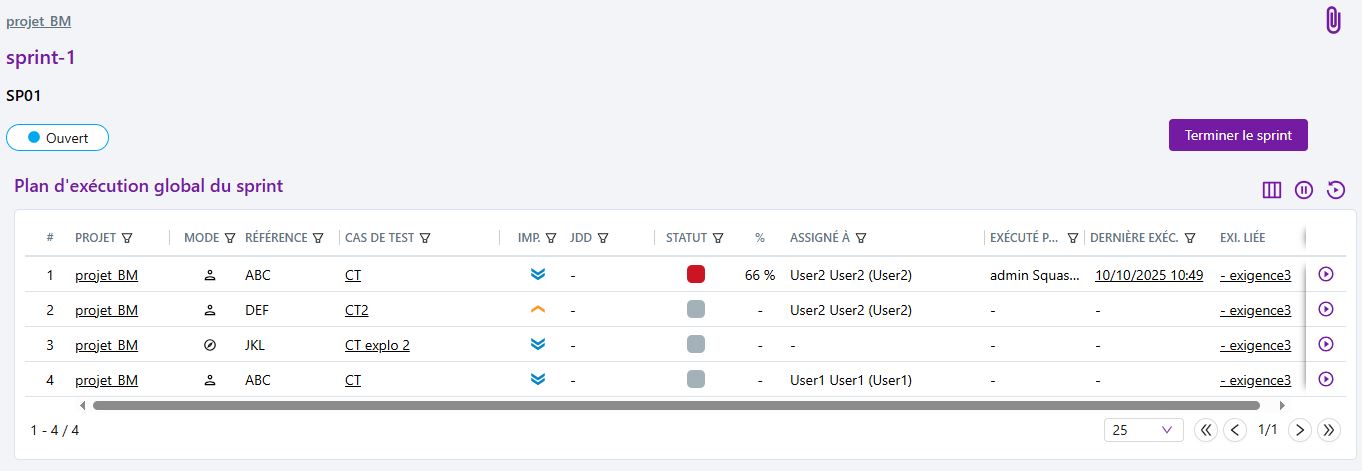Open the page size dropdown showing 25
Image resolution: width=1362 pixels, height=471 pixels.
[x=1143, y=430]
